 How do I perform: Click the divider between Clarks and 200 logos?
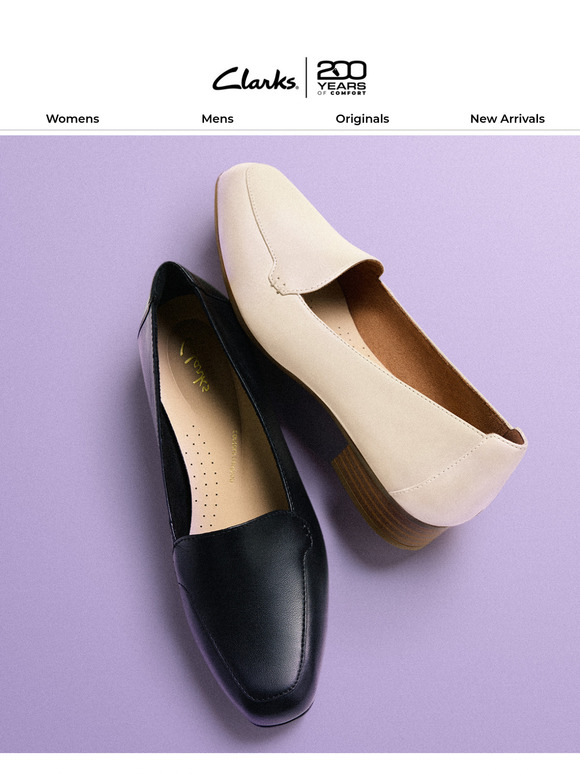(x=306, y=77)
